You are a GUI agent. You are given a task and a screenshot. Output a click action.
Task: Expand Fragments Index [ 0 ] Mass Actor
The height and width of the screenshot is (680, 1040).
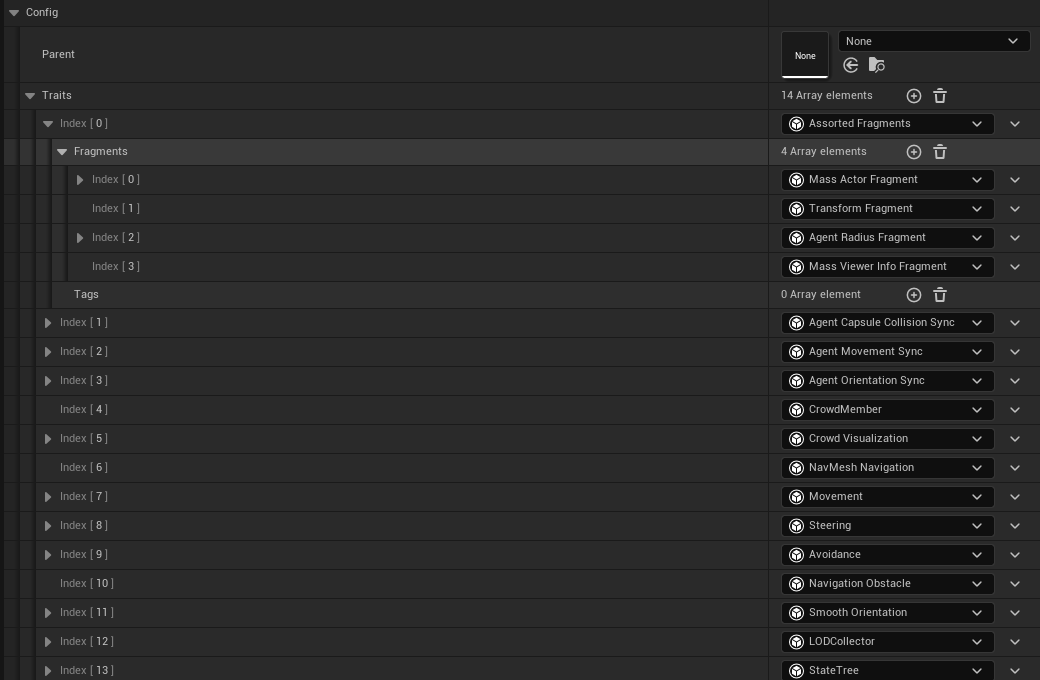pos(80,180)
